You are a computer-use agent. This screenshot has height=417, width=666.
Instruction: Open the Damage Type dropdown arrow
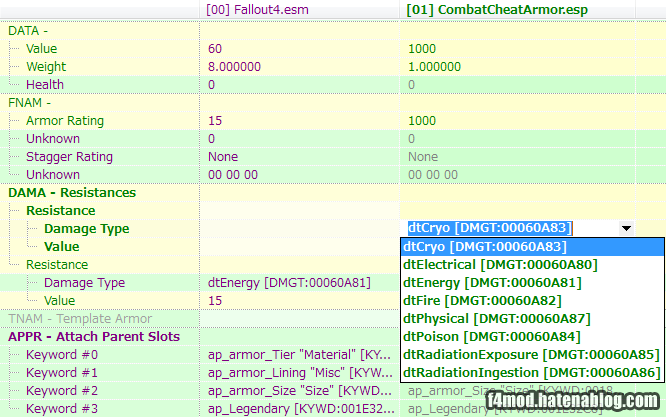click(x=626, y=228)
